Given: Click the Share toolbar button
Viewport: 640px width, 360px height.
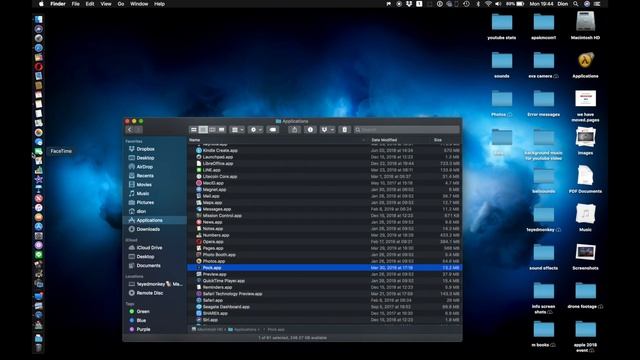Looking at the screenshot, I should click(x=294, y=130).
